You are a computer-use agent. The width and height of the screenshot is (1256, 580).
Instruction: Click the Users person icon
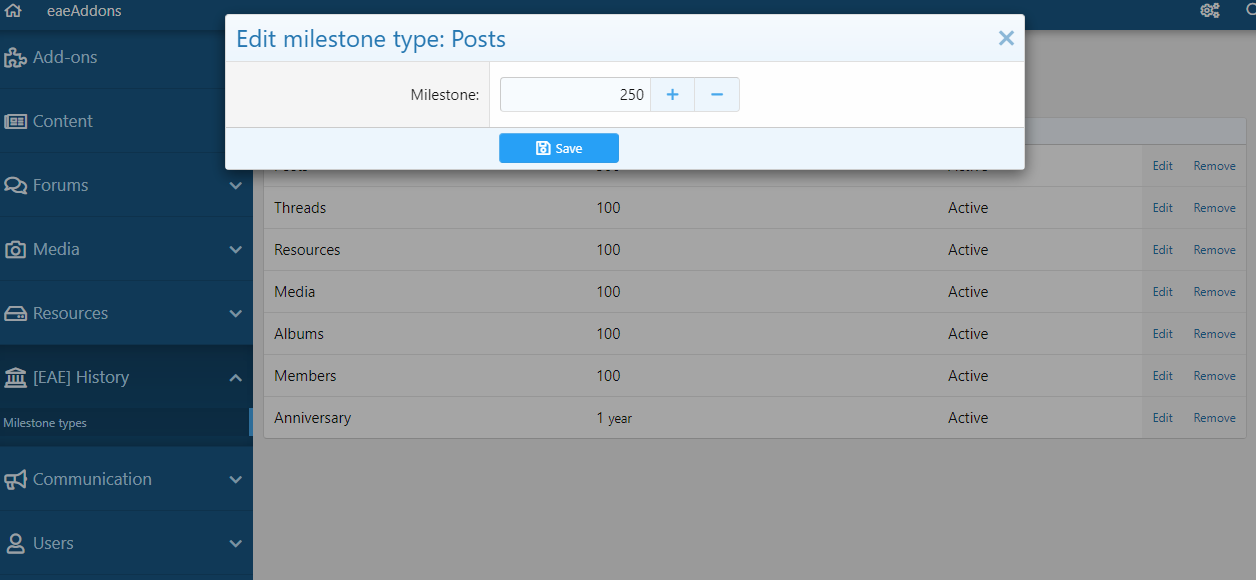pyautogui.click(x=15, y=544)
